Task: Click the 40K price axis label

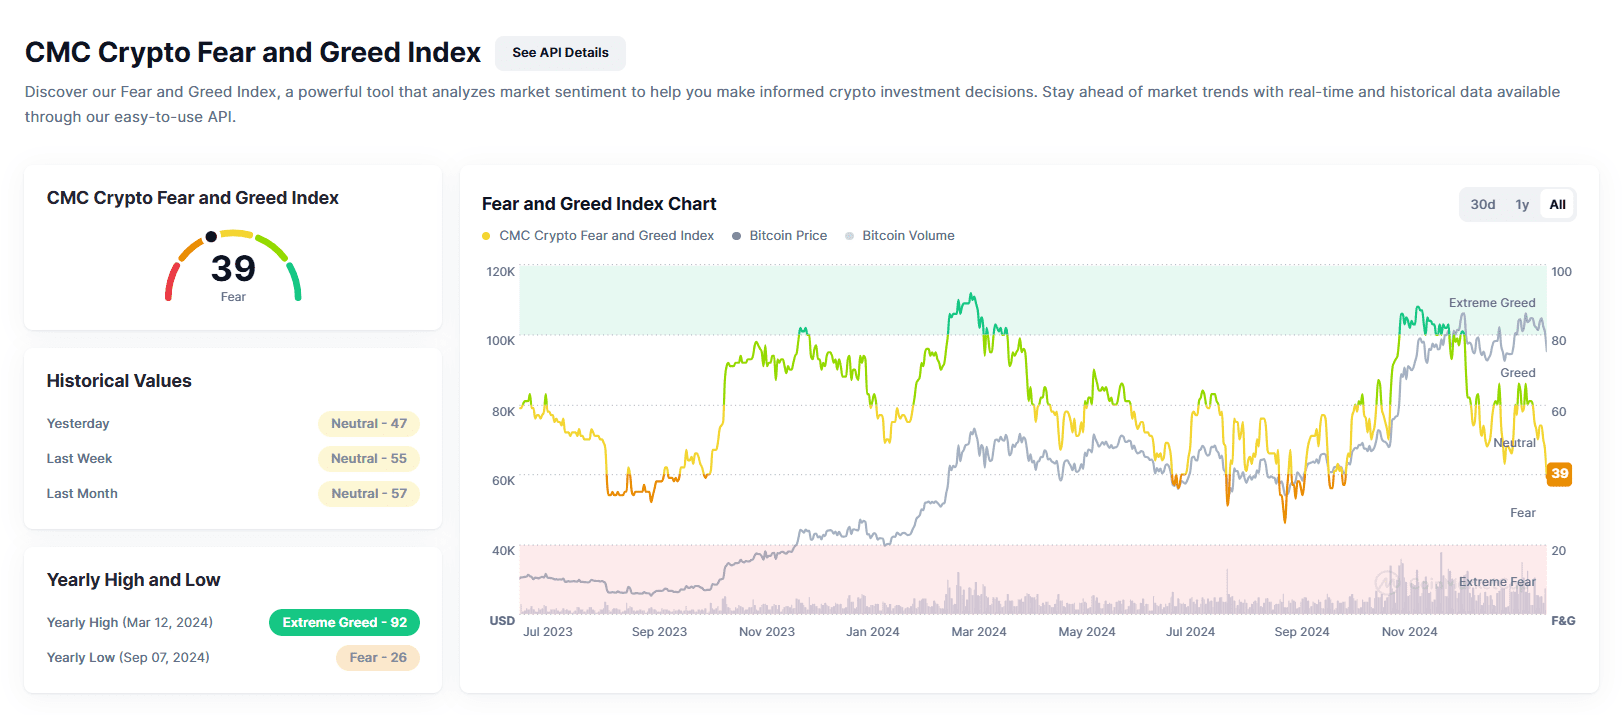Action: 504,551
